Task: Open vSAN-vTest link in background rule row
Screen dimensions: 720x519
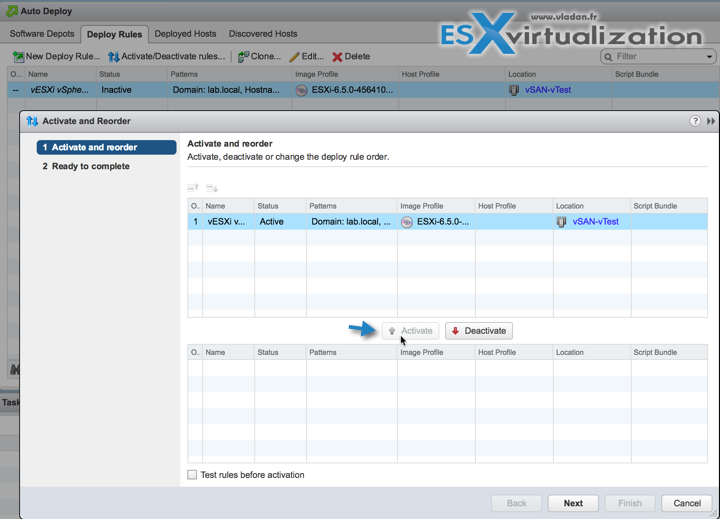Action: point(548,90)
